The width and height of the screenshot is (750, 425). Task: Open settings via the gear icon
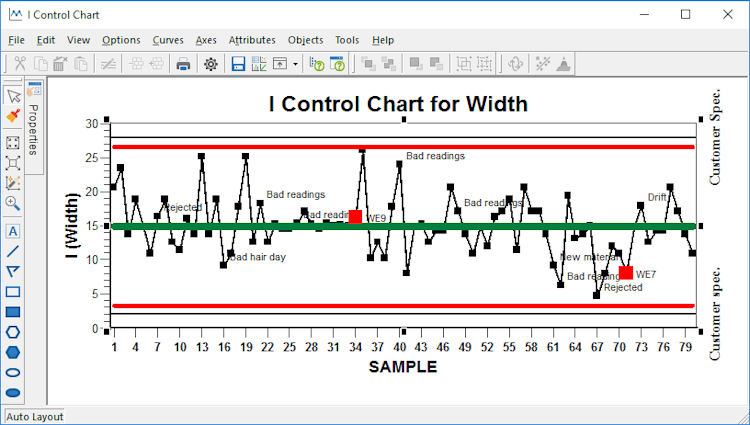pyautogui.click(x=210, y=64)
